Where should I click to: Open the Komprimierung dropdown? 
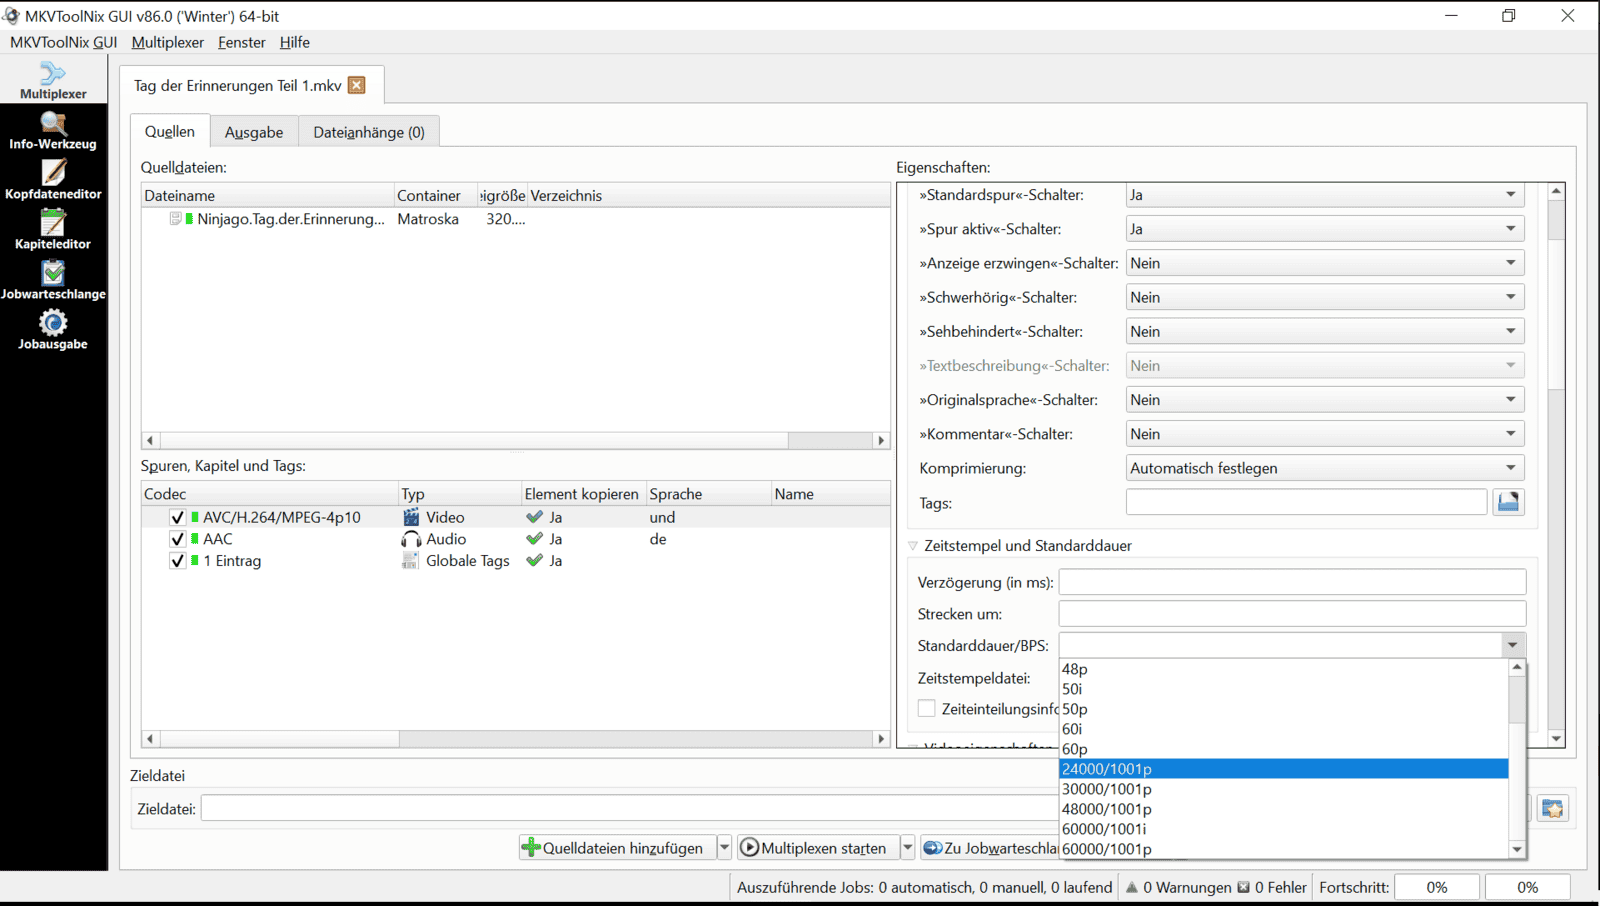(1324, 468)
